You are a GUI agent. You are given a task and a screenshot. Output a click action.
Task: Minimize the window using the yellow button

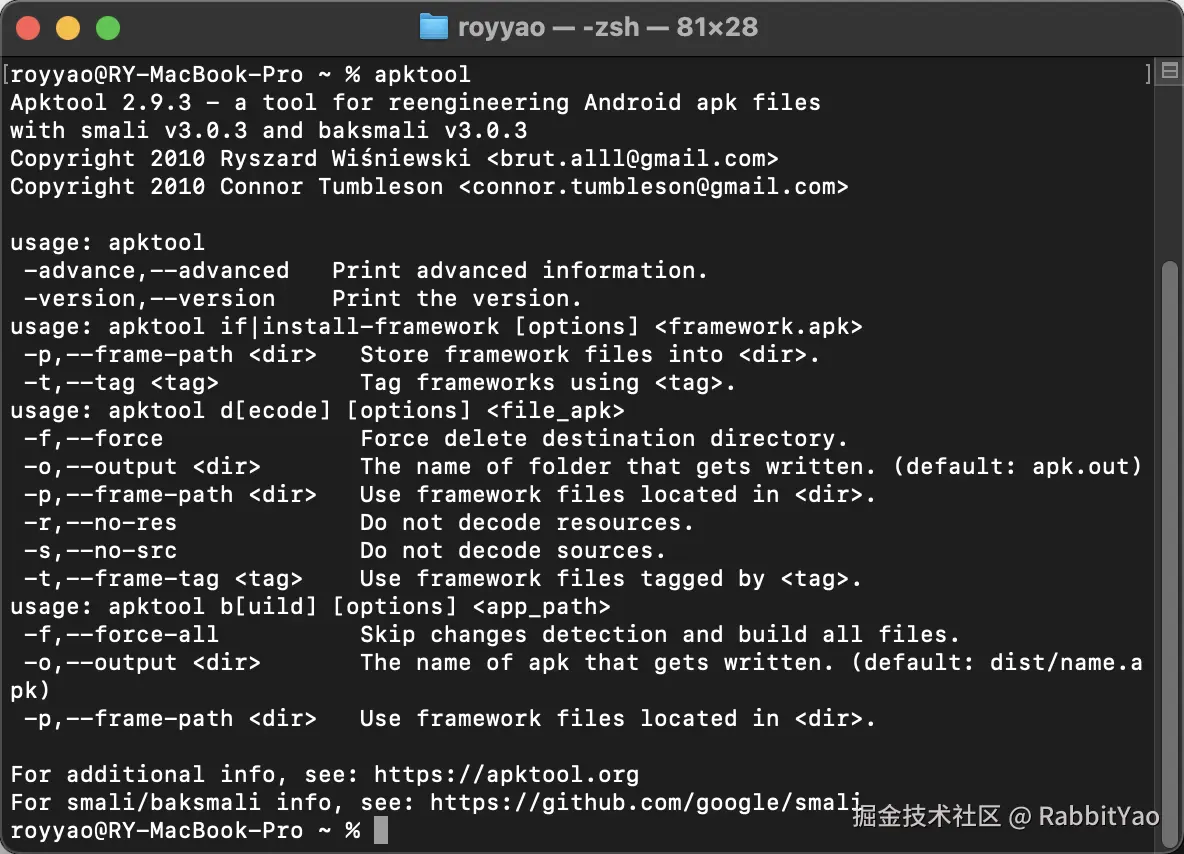67,28
